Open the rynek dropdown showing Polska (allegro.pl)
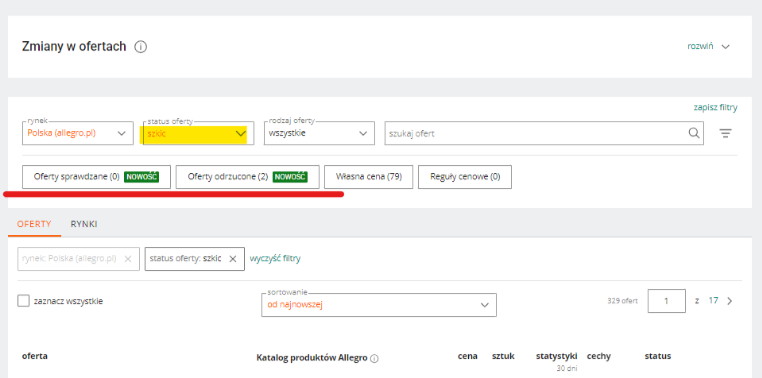This screenshot has height=378, width=762. click(x=78, y=133)
